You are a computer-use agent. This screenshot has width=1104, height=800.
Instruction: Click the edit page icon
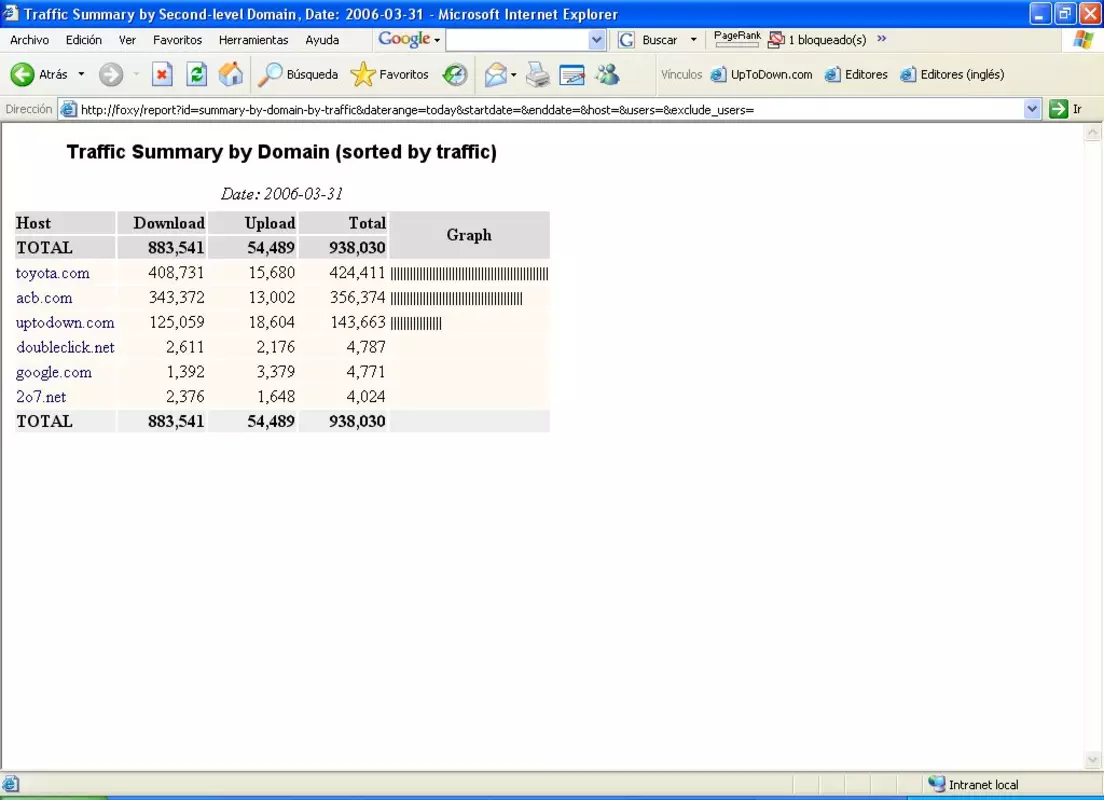click(x=572, y=74)
